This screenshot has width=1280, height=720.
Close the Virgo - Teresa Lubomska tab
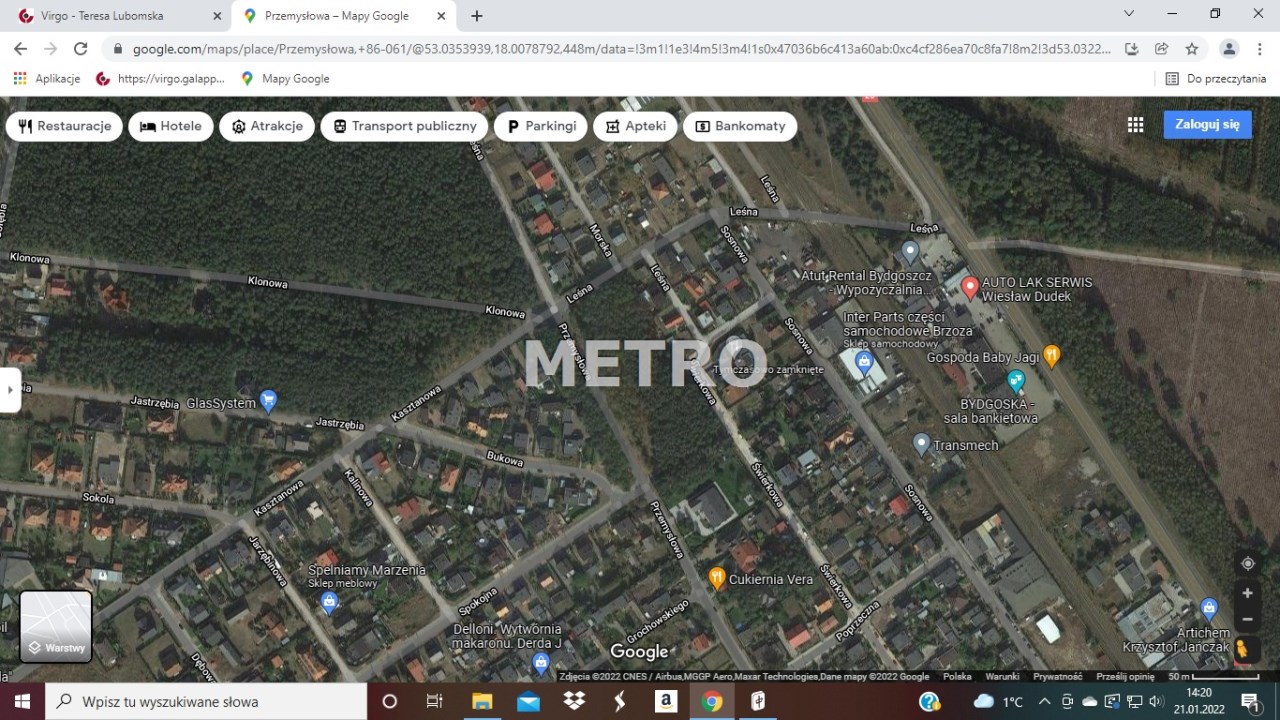[x=217, y=16]
